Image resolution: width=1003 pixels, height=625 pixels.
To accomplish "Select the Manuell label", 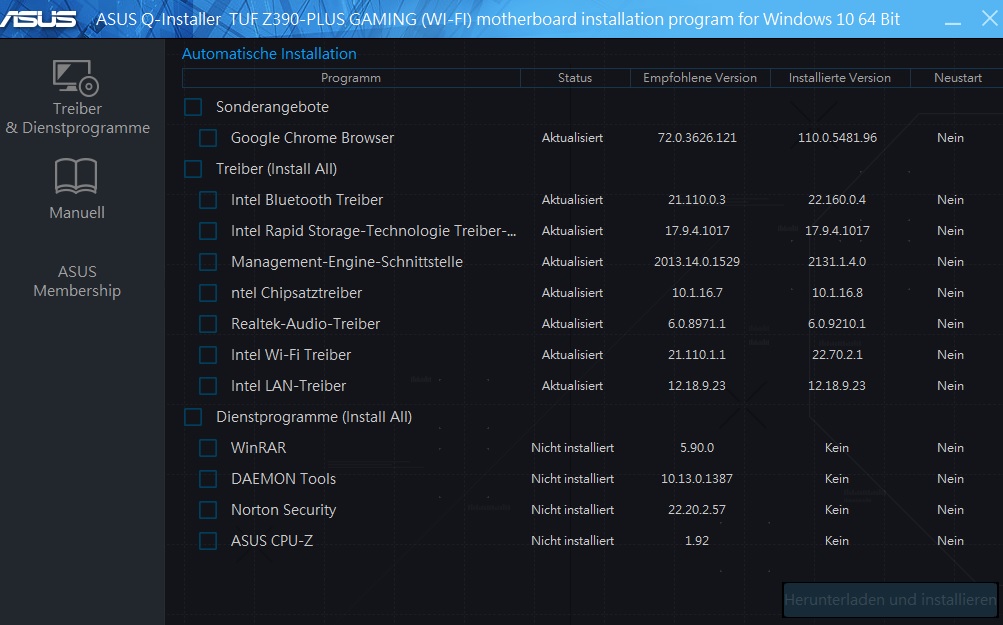I will pyautogui.click(x=77, y=212).
